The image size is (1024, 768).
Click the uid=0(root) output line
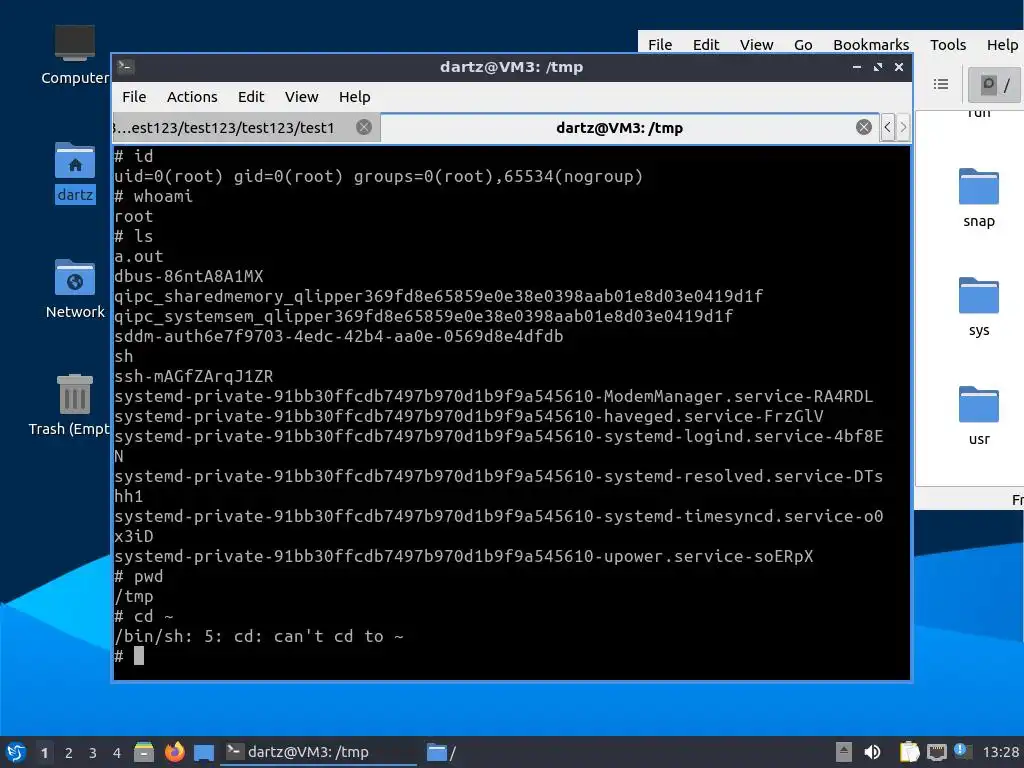point(379,176)
